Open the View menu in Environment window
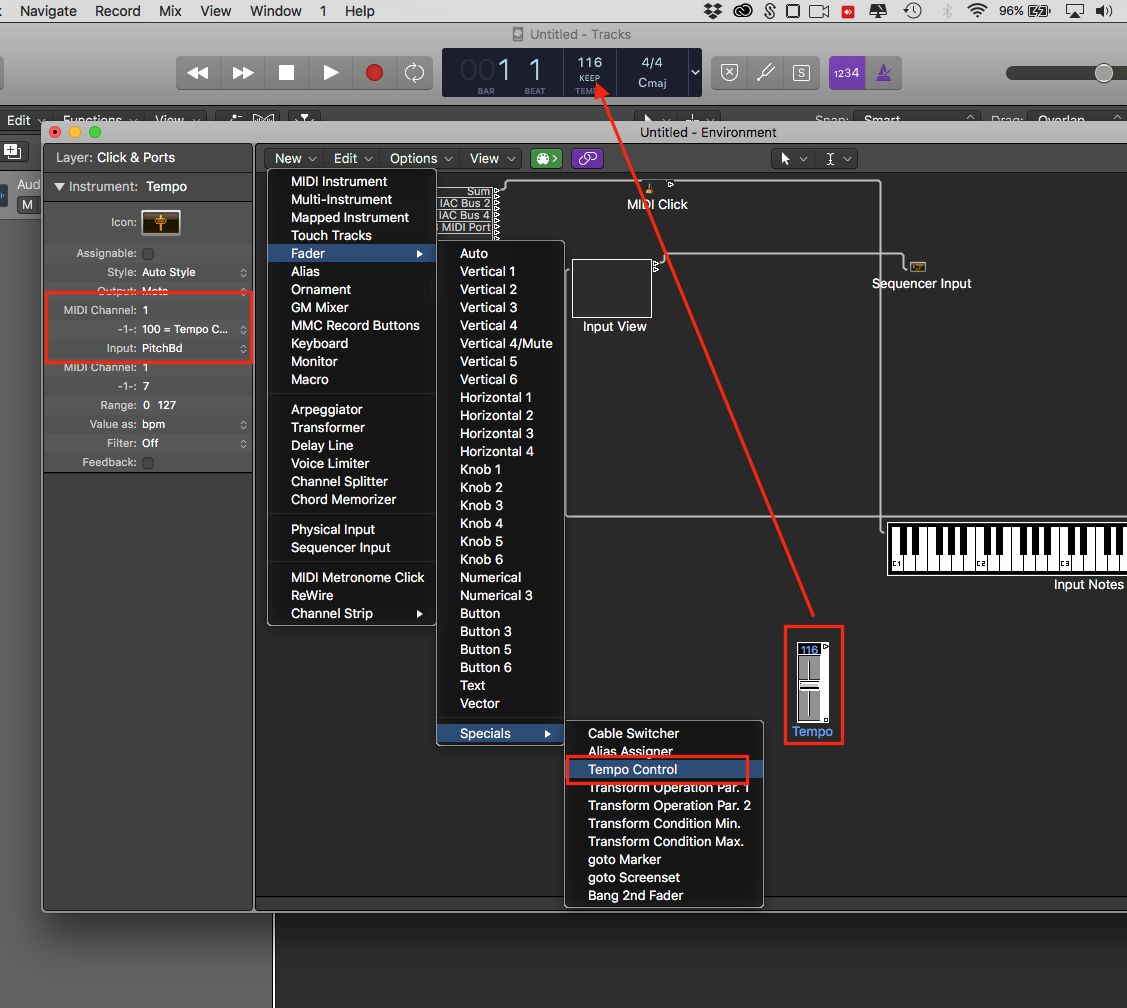Image resolution: width=1127 pixels, height=1008 pixels. click(x=492, y=158)
